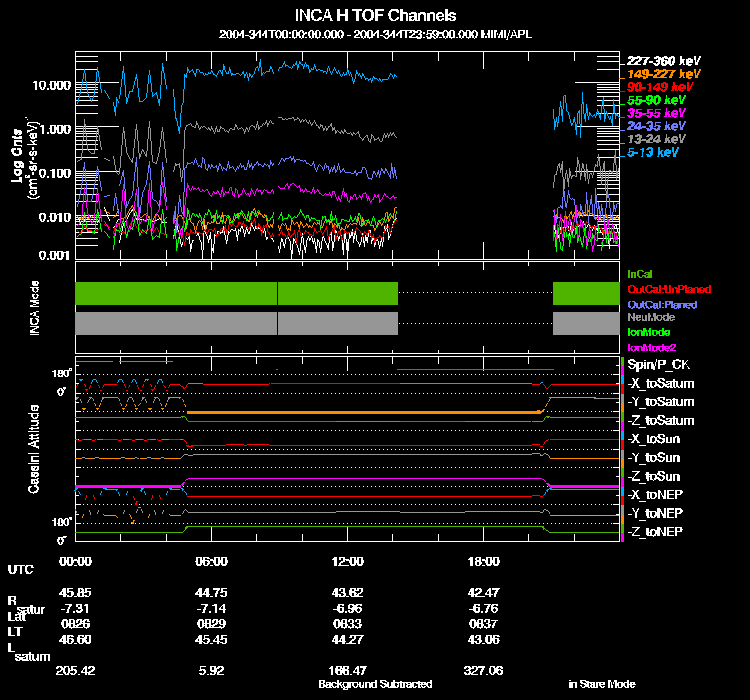Click the Spin/P_CK attitude label
The height and width of the screenshot is (700, 750).
pos(659,365)
